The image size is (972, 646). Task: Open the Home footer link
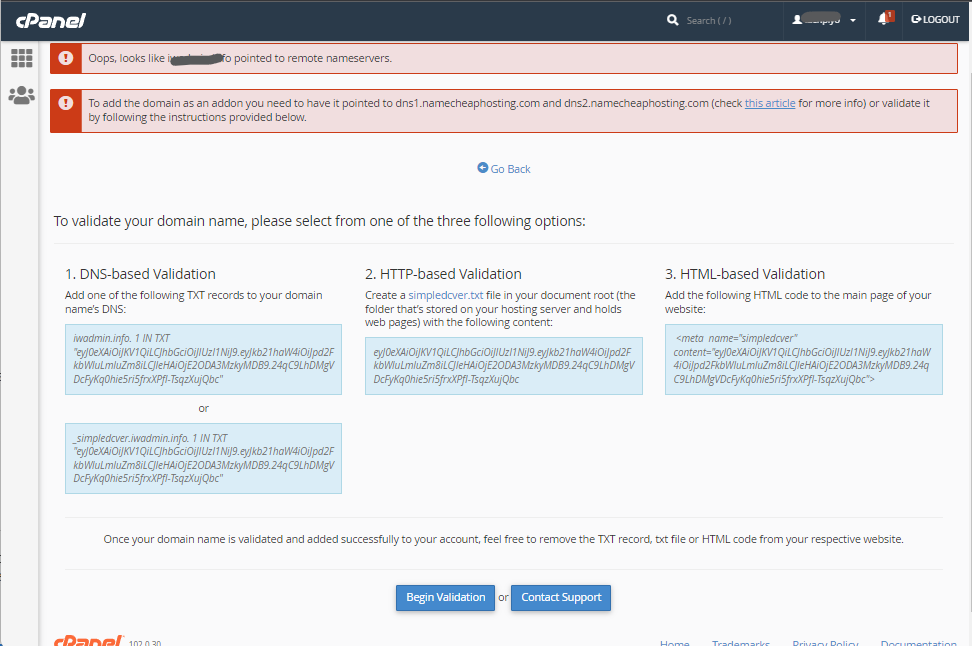point(674,642)
